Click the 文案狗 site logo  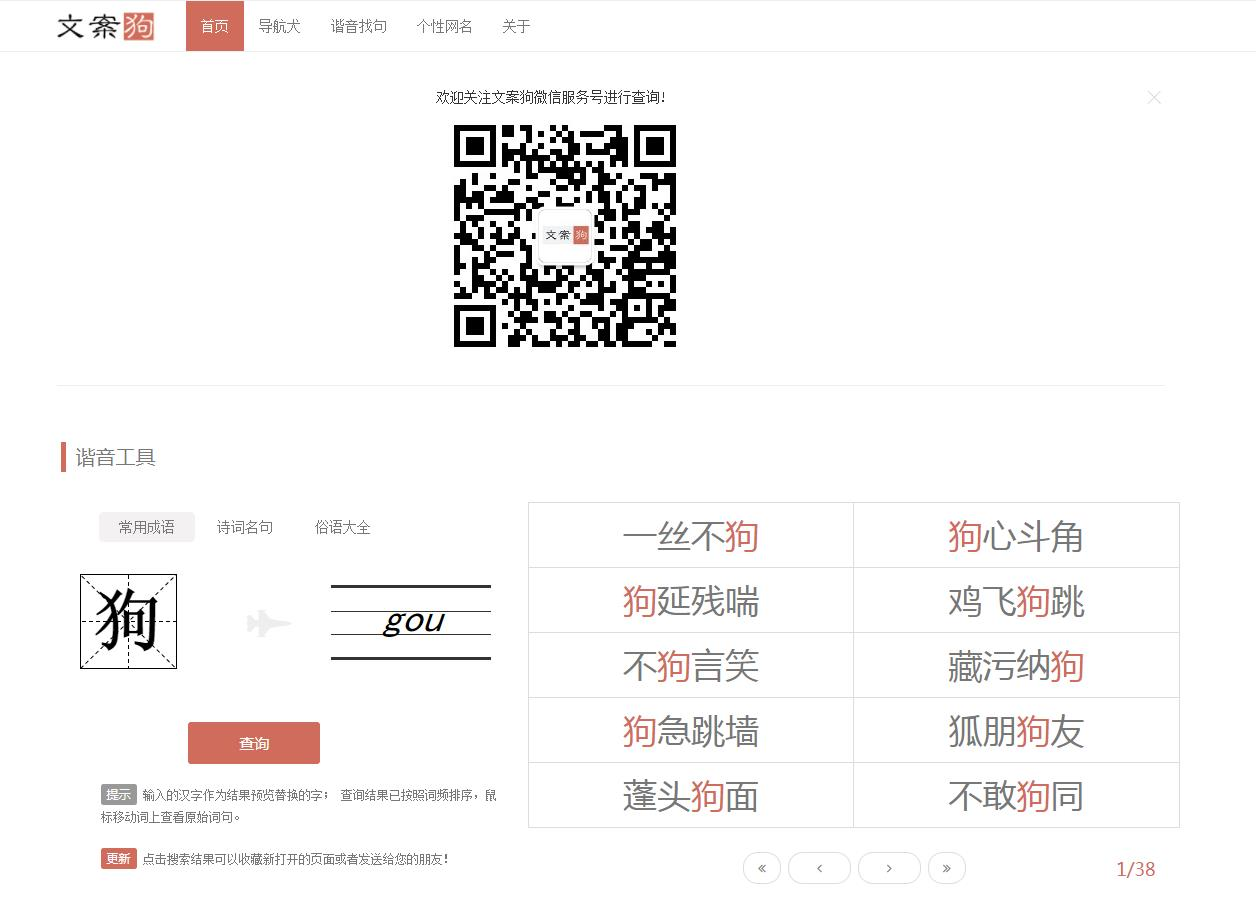106,26
